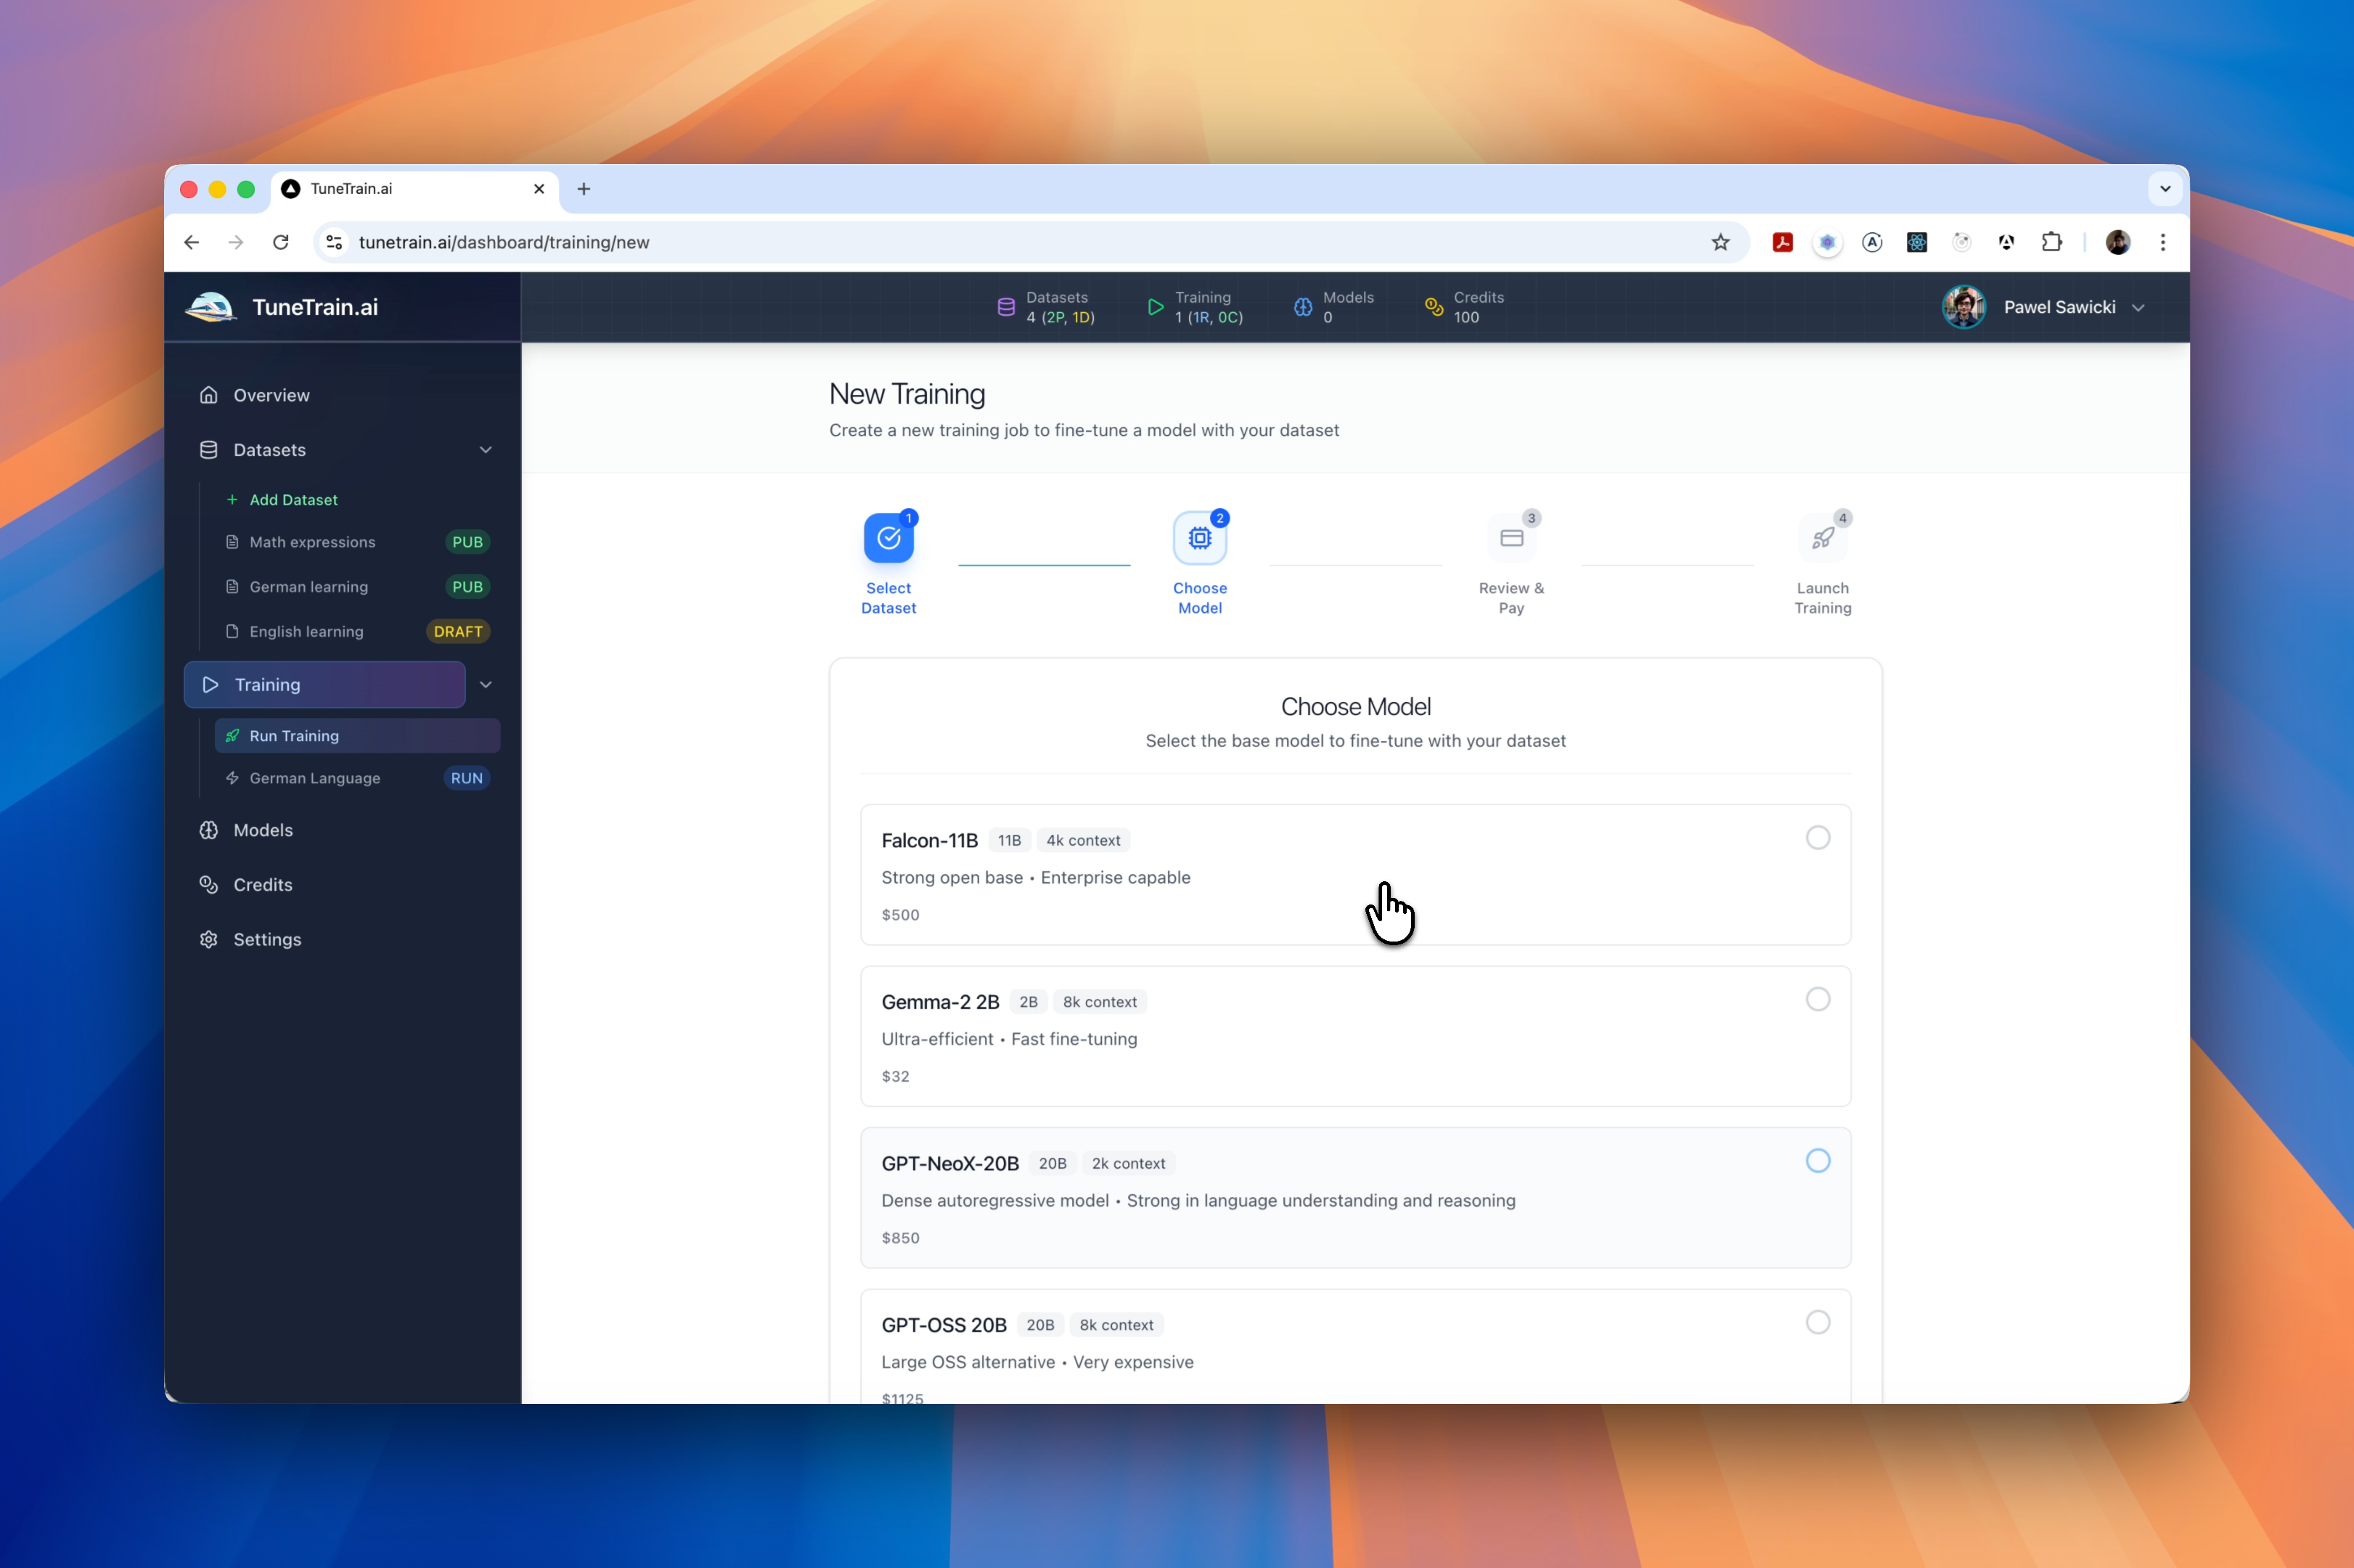Click the Review & Pay card icon
The image size is (2354, 1568).
(x=1510, y=537)
